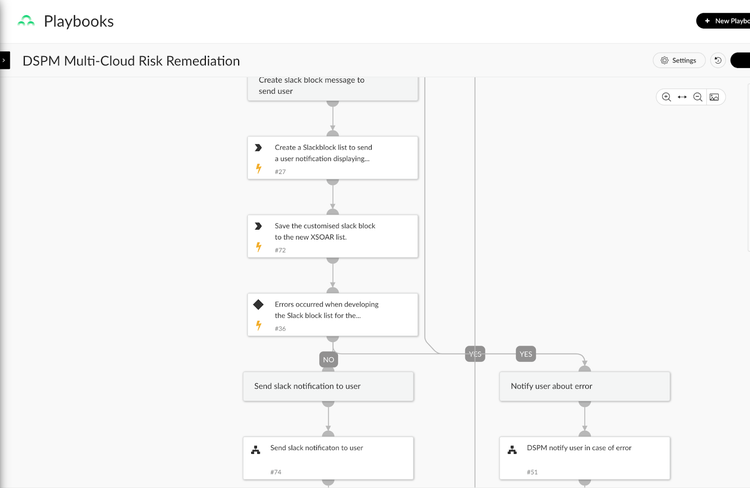The height and width of the screenshot is (488, 750).
Task: Zoom in on the playbook canvas
Action: click(666, 97)
